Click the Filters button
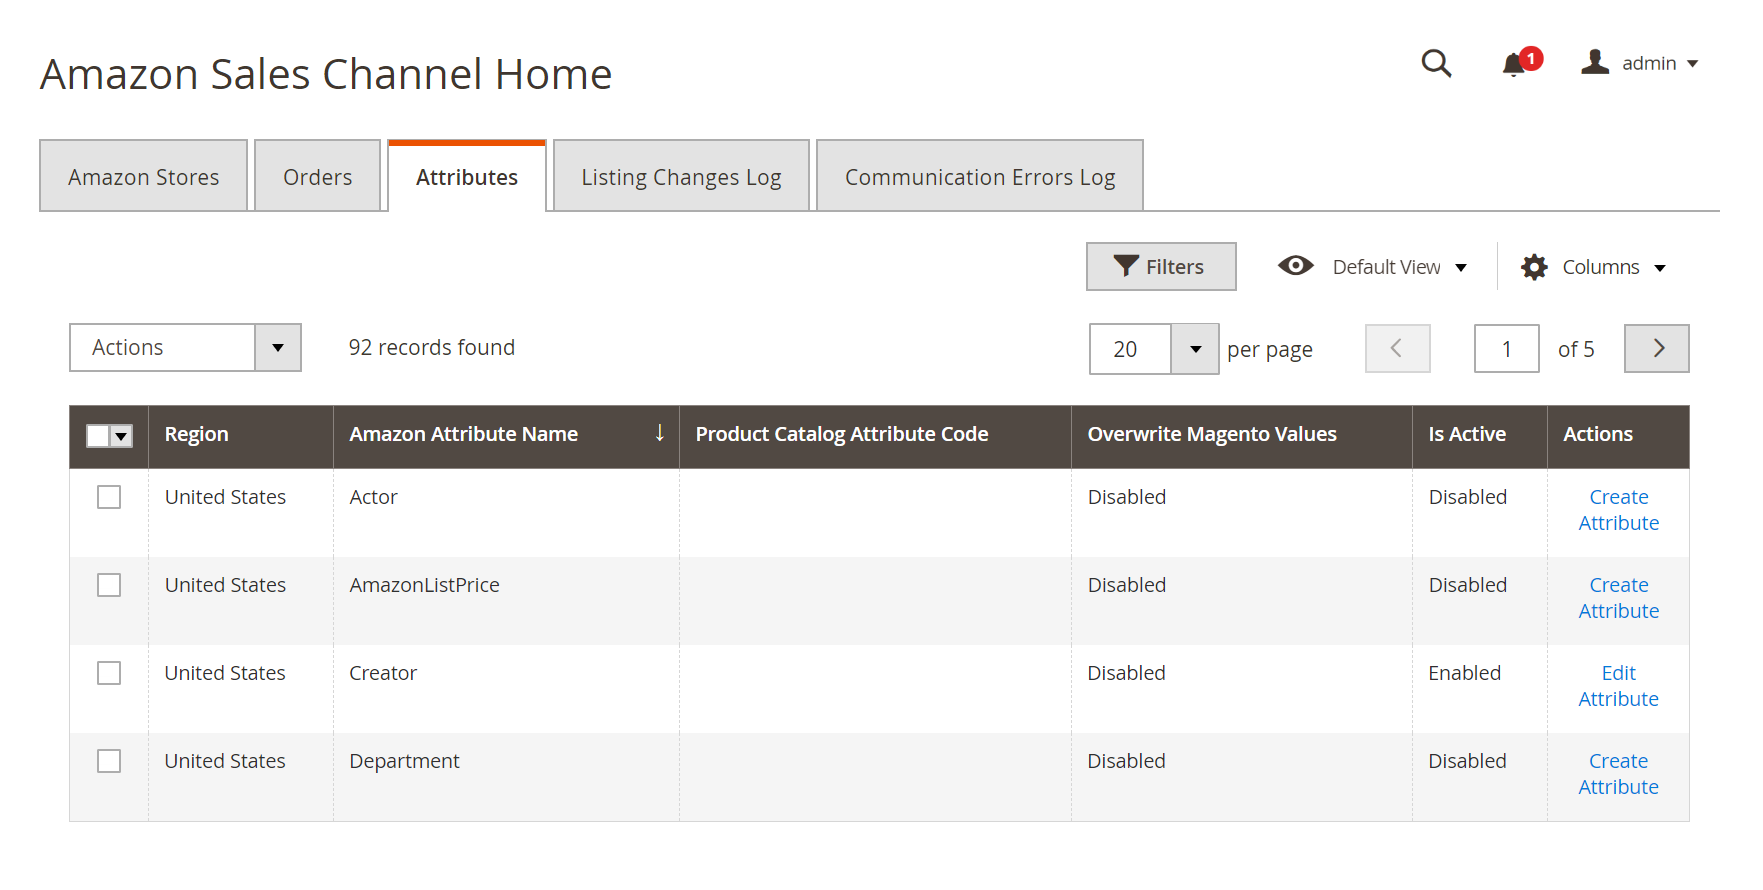 (1161, 267)
